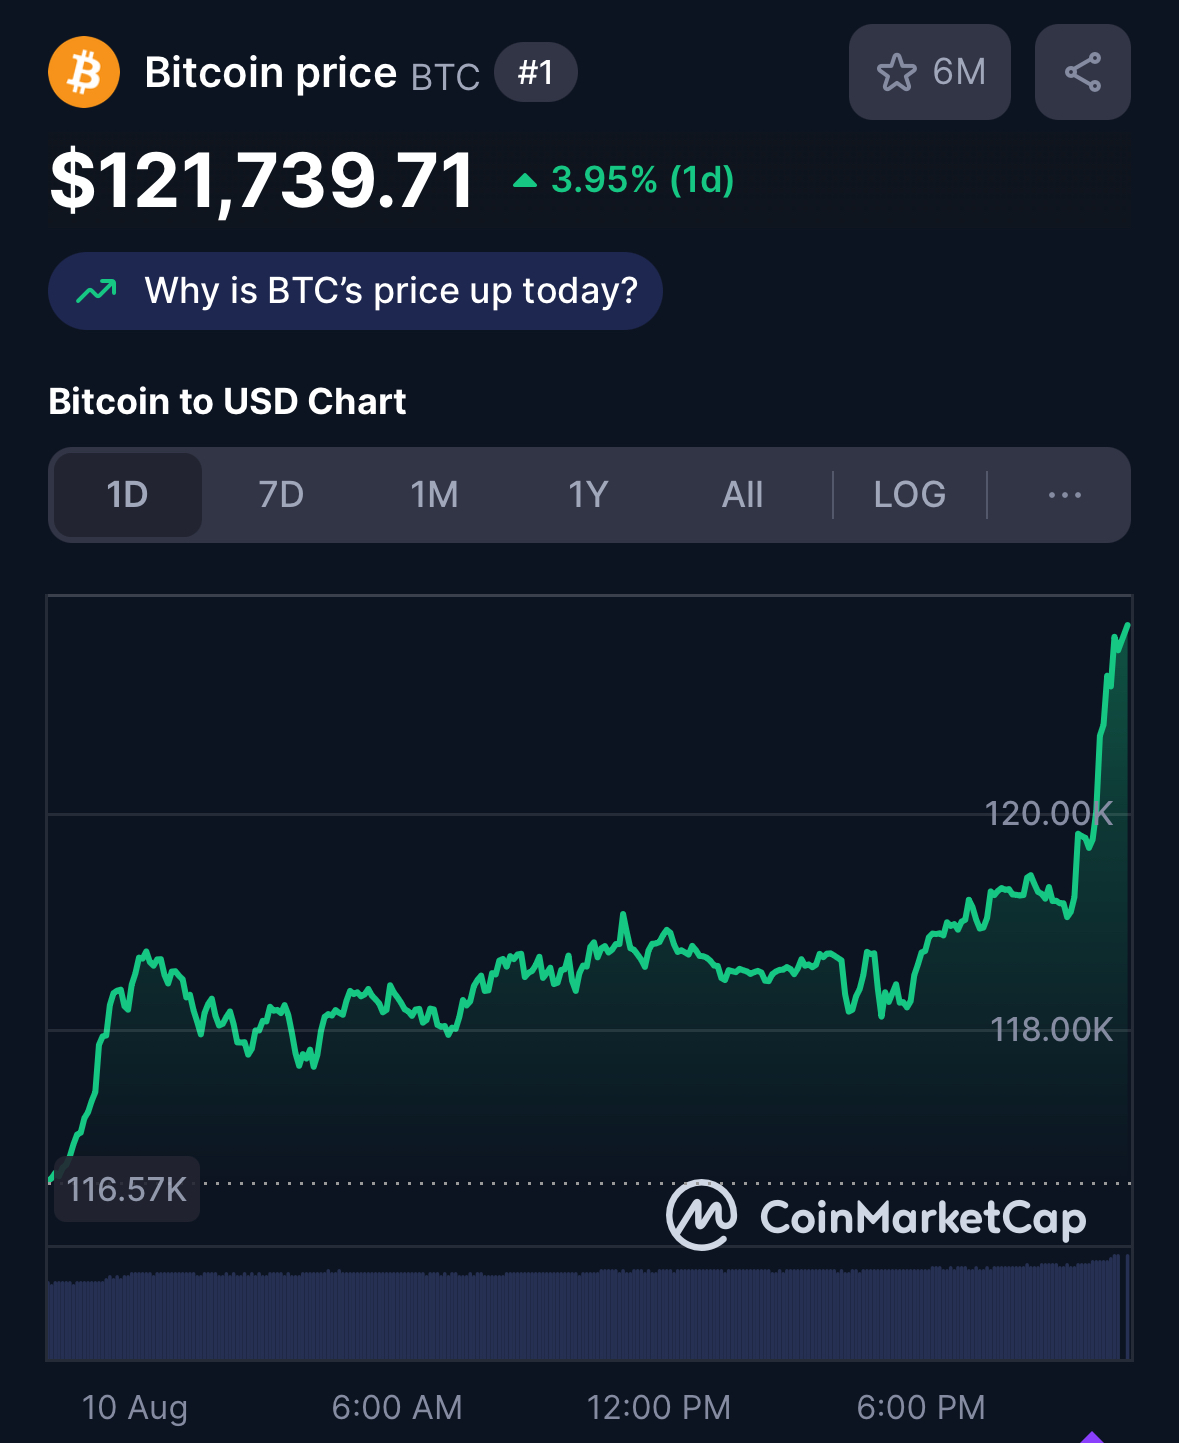Click the CoinMarketCap logo watermark
This screenshot has height=1443, width=1179.
(876, 1215)
